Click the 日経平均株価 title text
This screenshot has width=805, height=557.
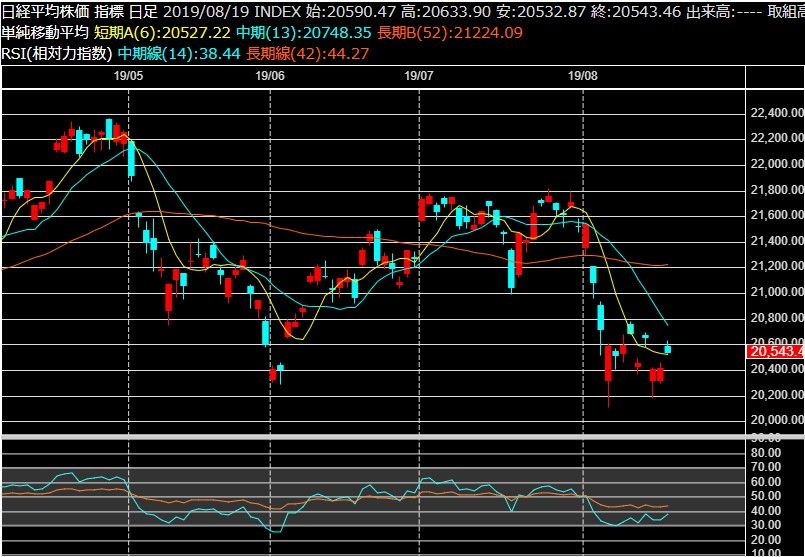click(45, 11)
